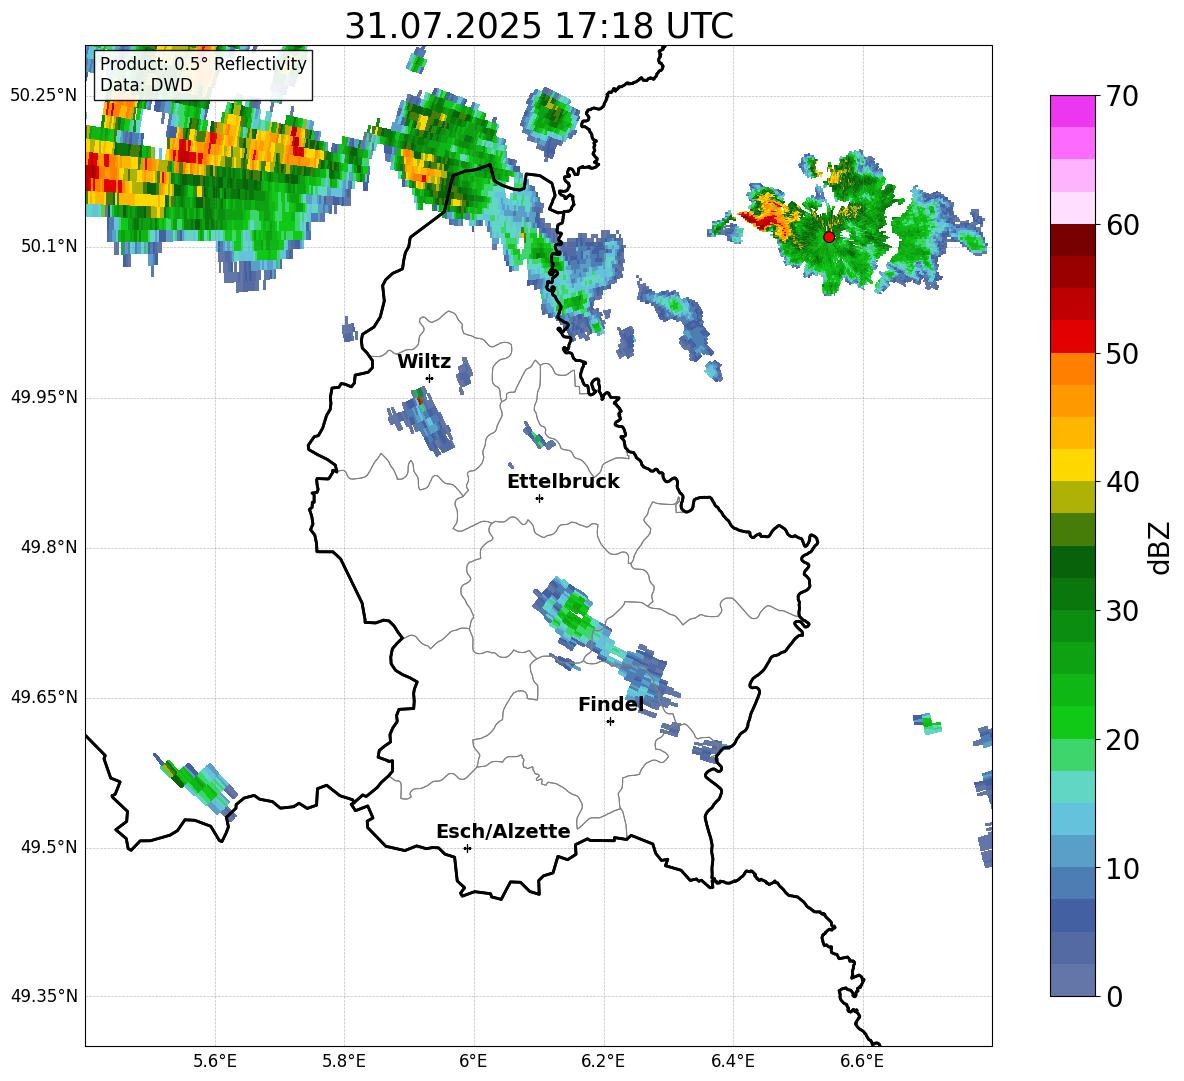Click the 6.4°E longitude label

point(732,1061)
